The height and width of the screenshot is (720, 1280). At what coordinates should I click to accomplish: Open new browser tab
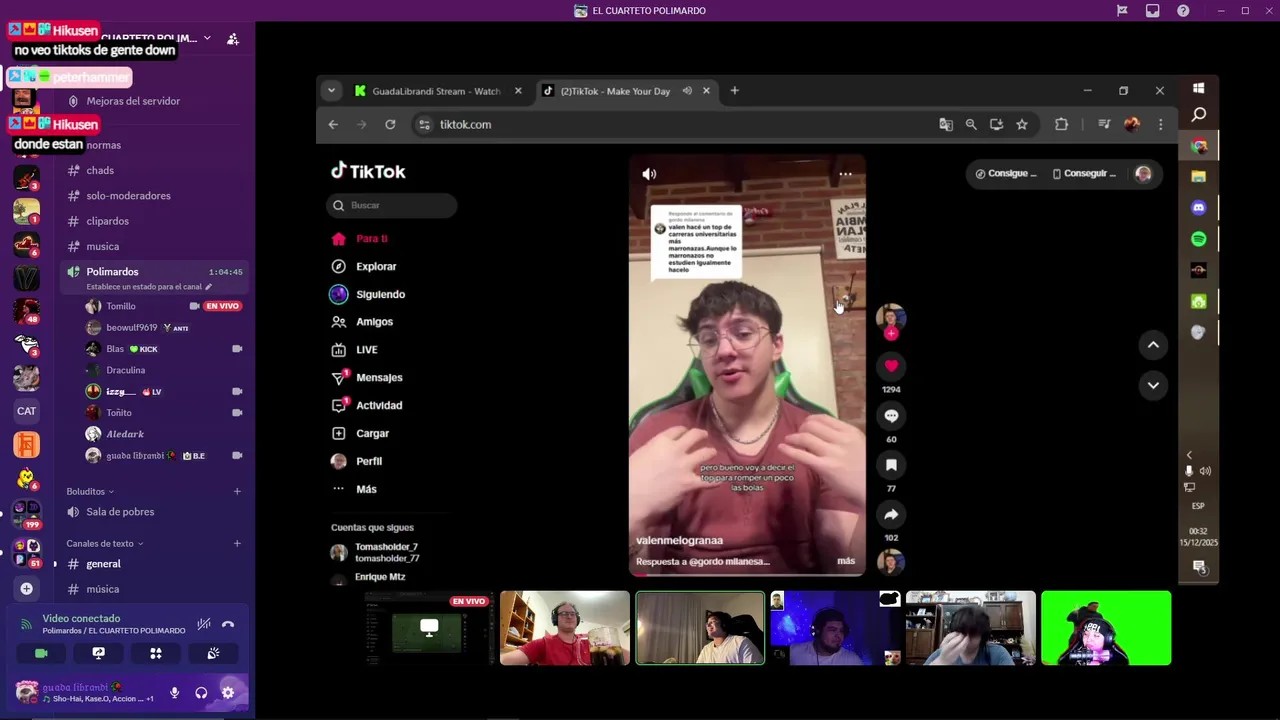point(734,91)
